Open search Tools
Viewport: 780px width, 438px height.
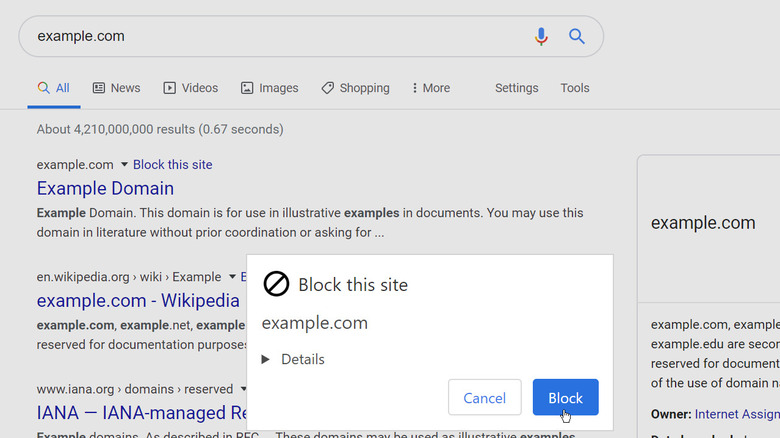pos(574,88)
